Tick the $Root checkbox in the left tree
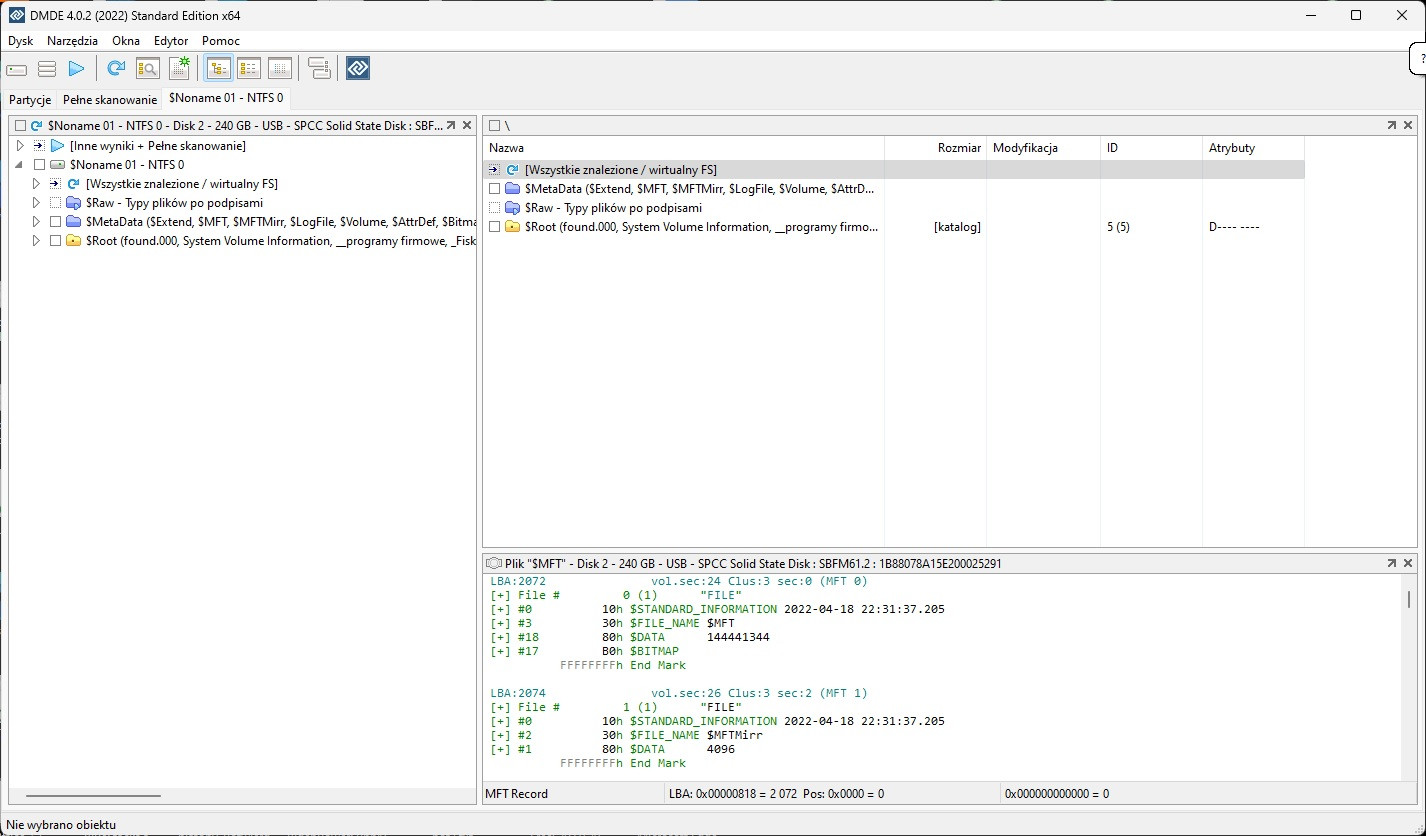This screenshot has width=1426, height=836. coord(56,241)
